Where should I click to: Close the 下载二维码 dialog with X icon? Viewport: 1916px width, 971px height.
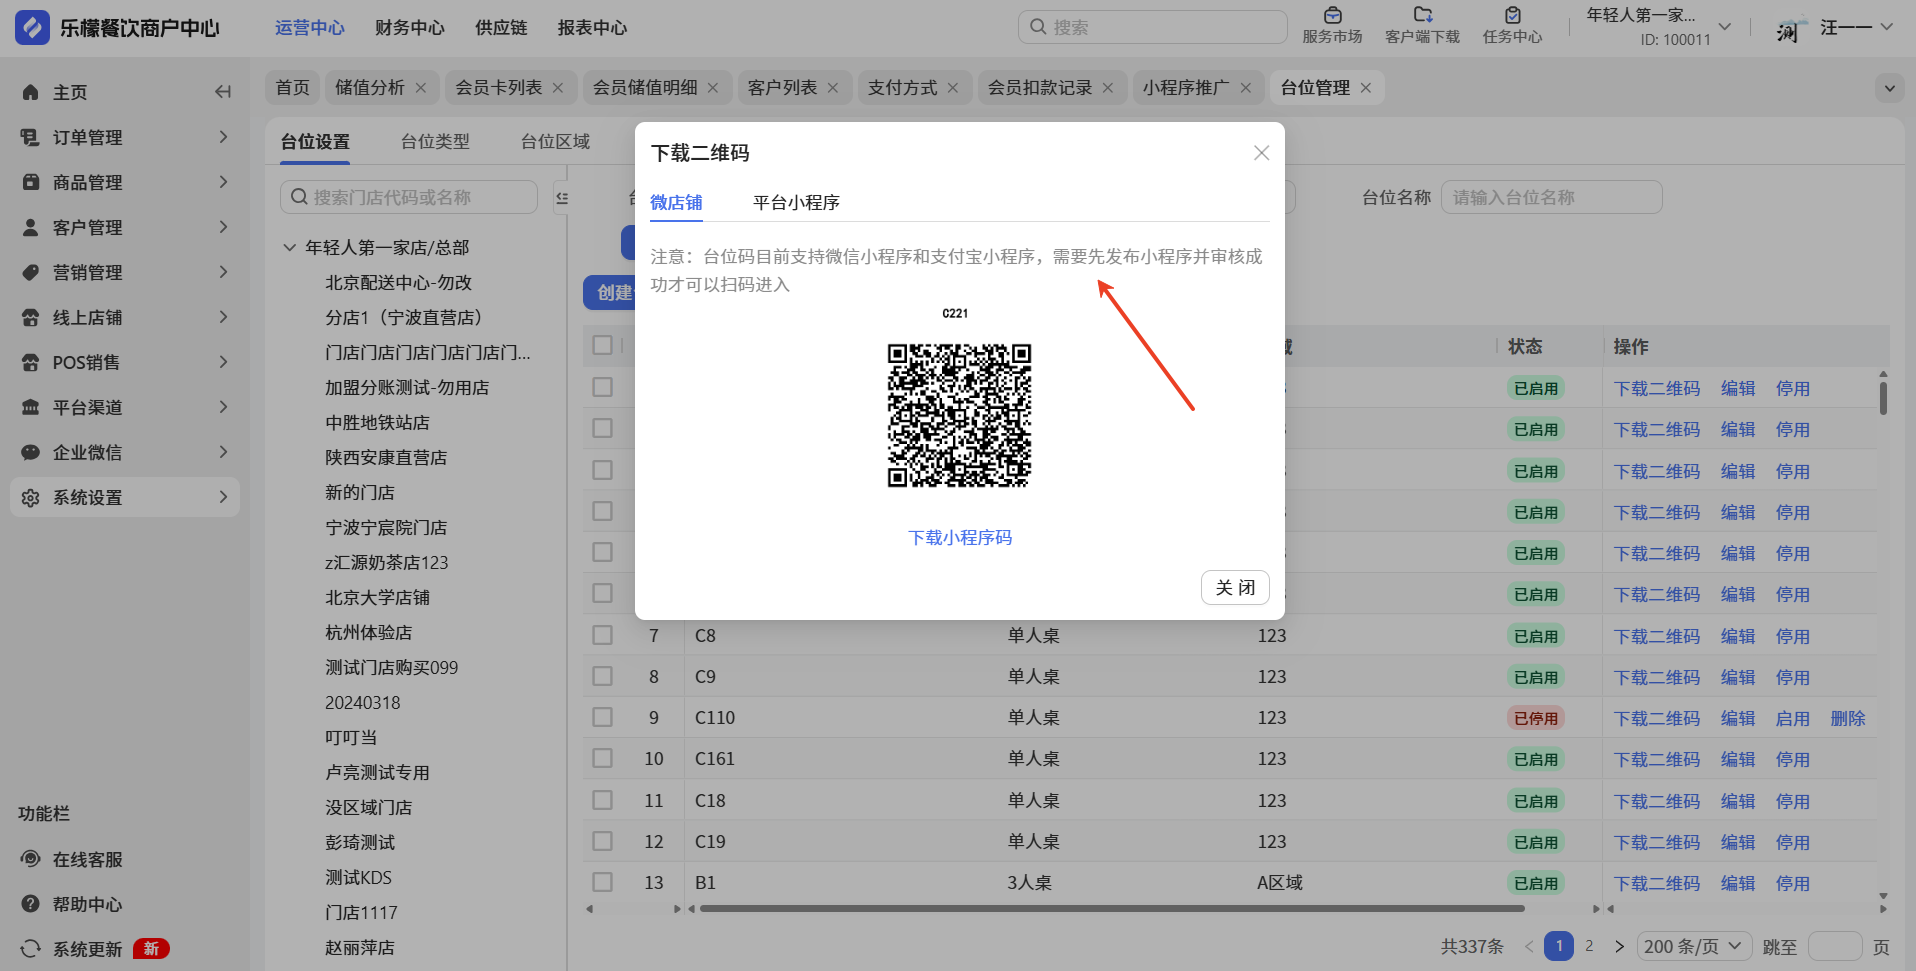[1262, 153]
